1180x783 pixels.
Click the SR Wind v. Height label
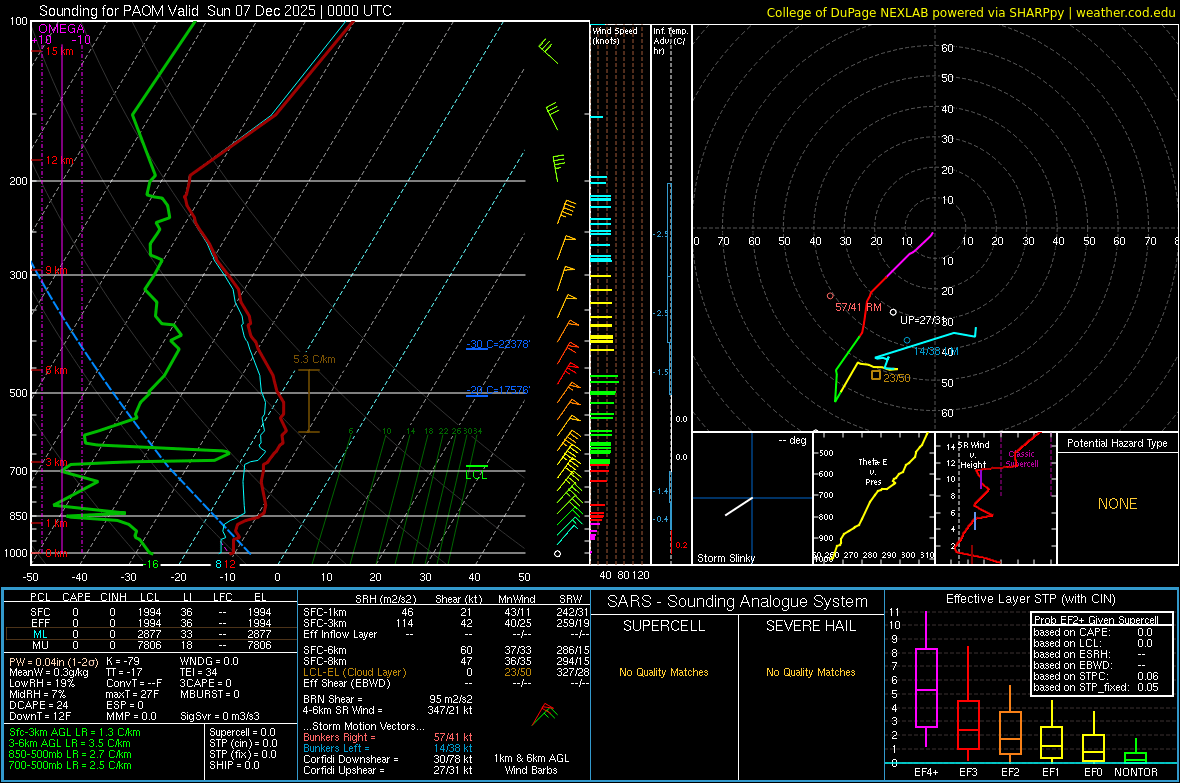pyautogui.click(x=973, y=455)
